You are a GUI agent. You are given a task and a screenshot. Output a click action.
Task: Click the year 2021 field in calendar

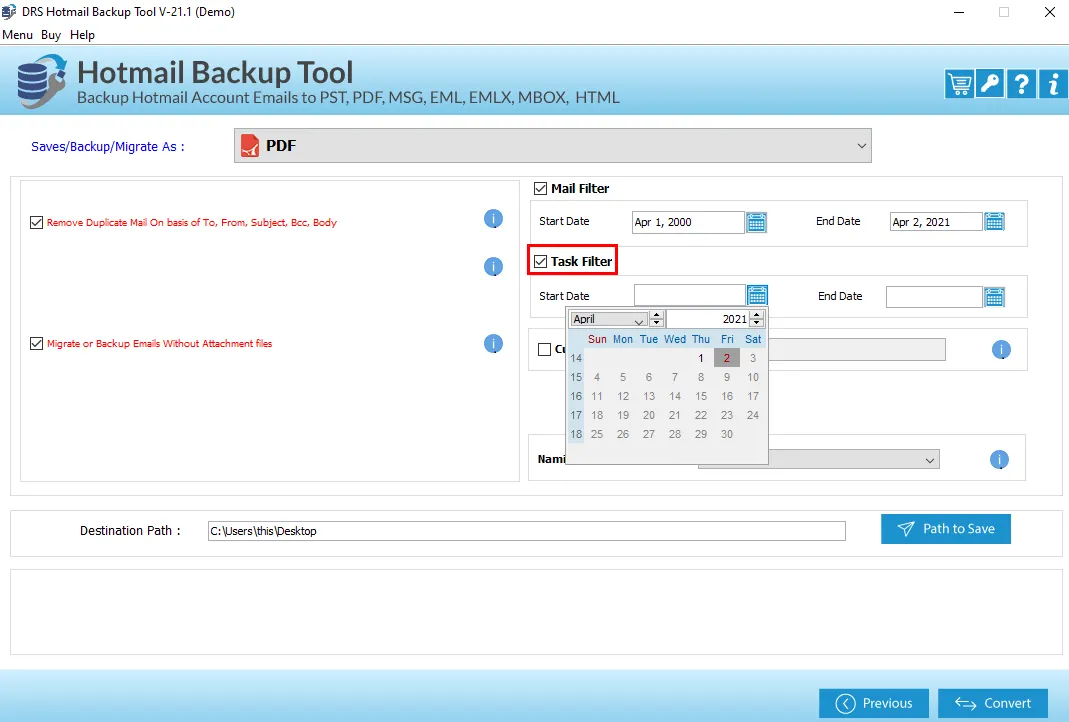click(x=708, y=319)
